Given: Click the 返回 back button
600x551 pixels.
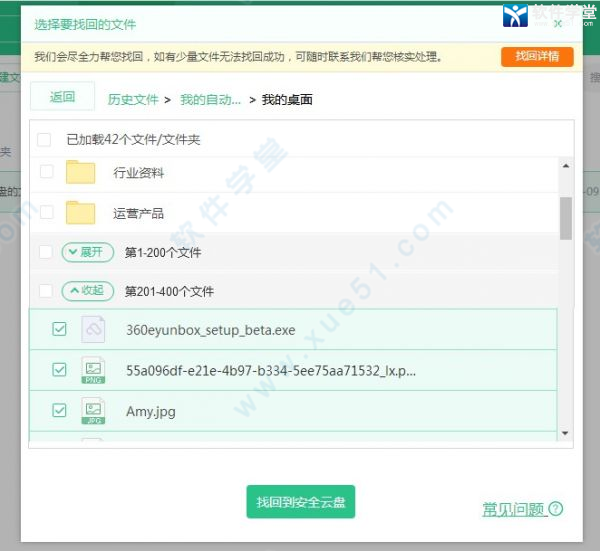Looking at the screenshot, I should point(62,97).
